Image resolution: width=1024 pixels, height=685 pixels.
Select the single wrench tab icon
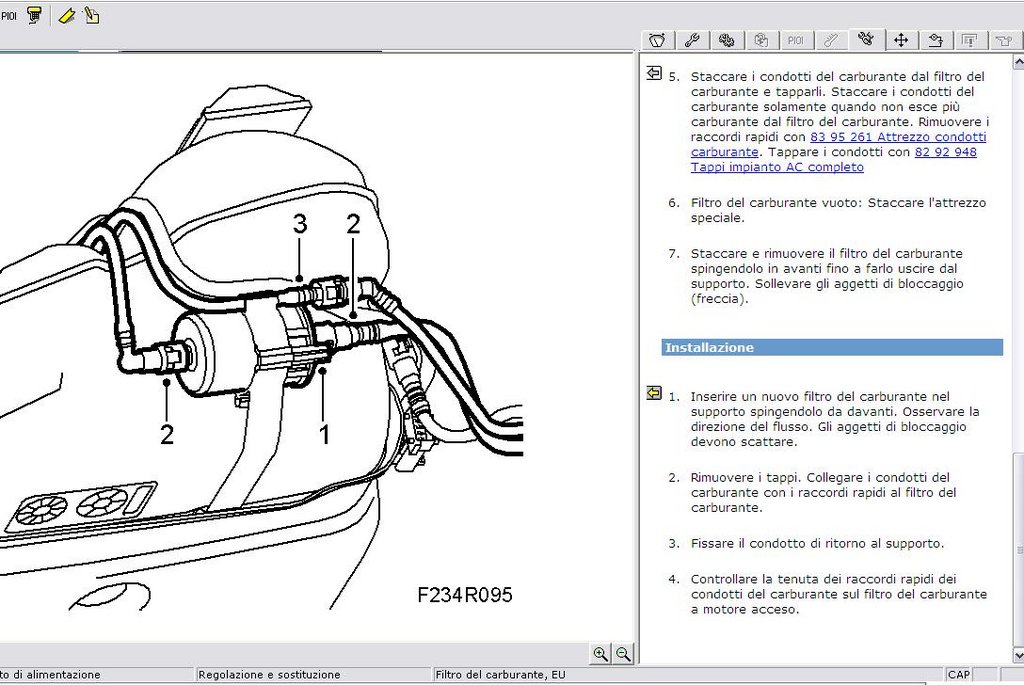tap(692, 40)
